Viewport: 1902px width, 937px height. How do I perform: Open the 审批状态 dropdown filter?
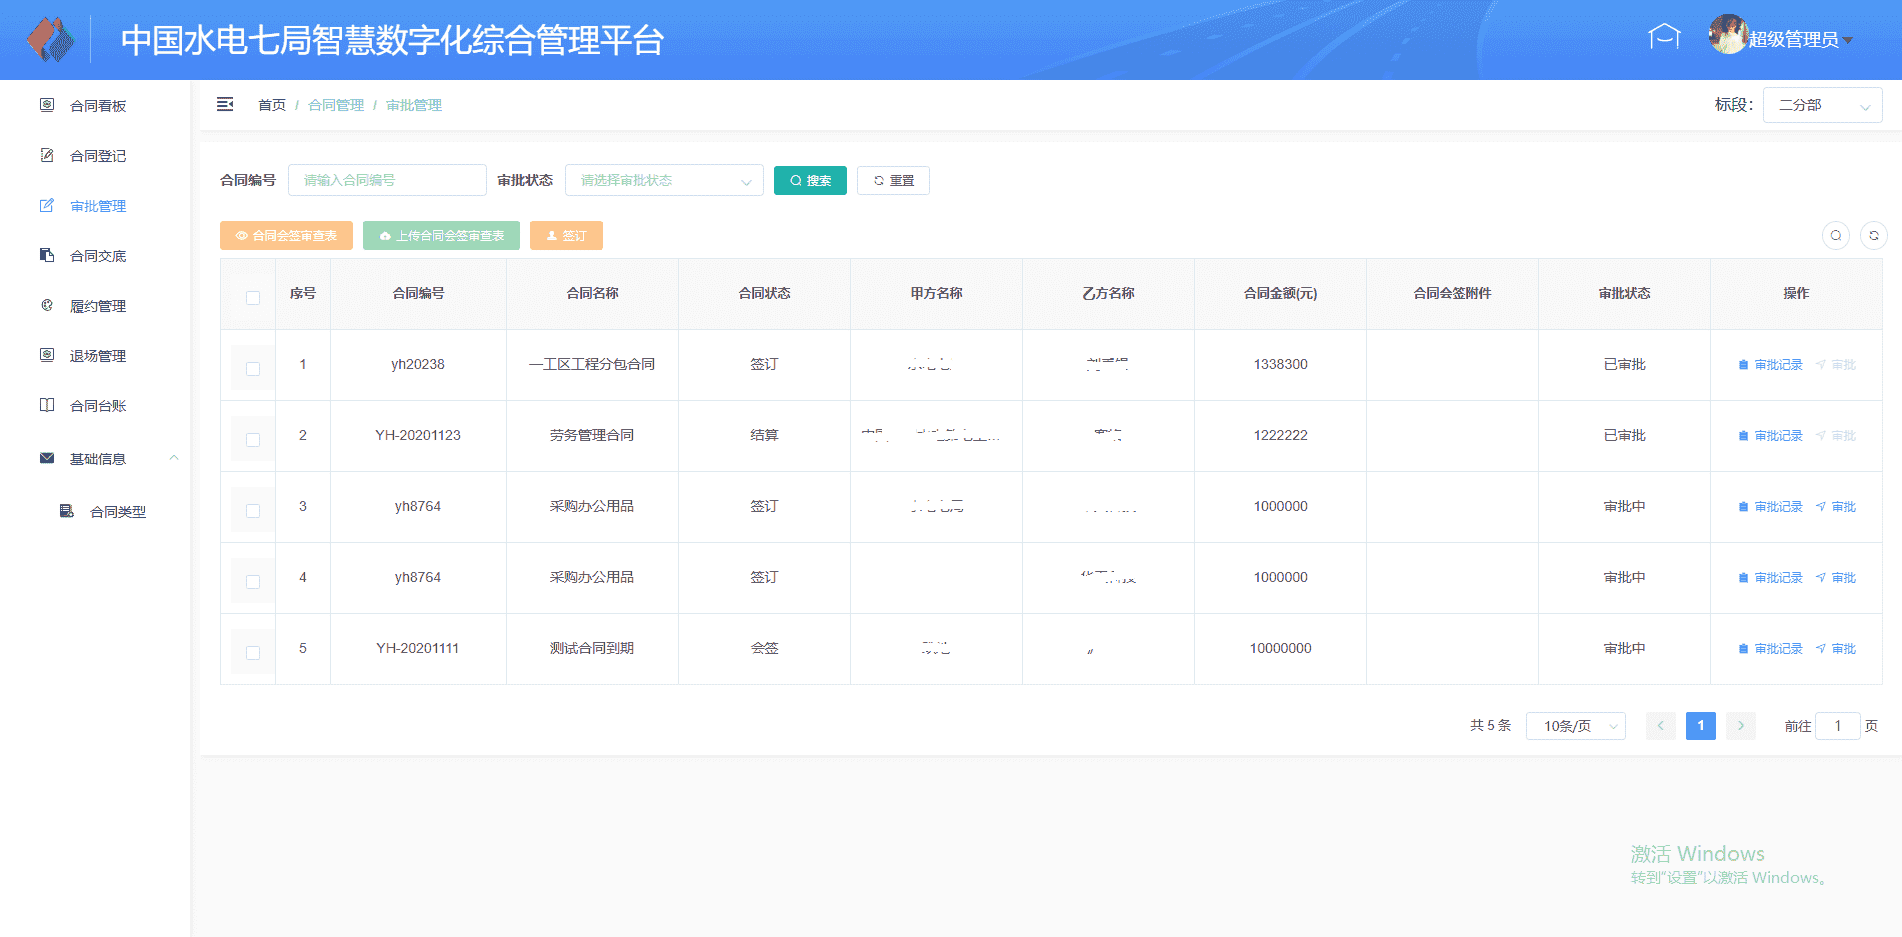pos(664,180)
